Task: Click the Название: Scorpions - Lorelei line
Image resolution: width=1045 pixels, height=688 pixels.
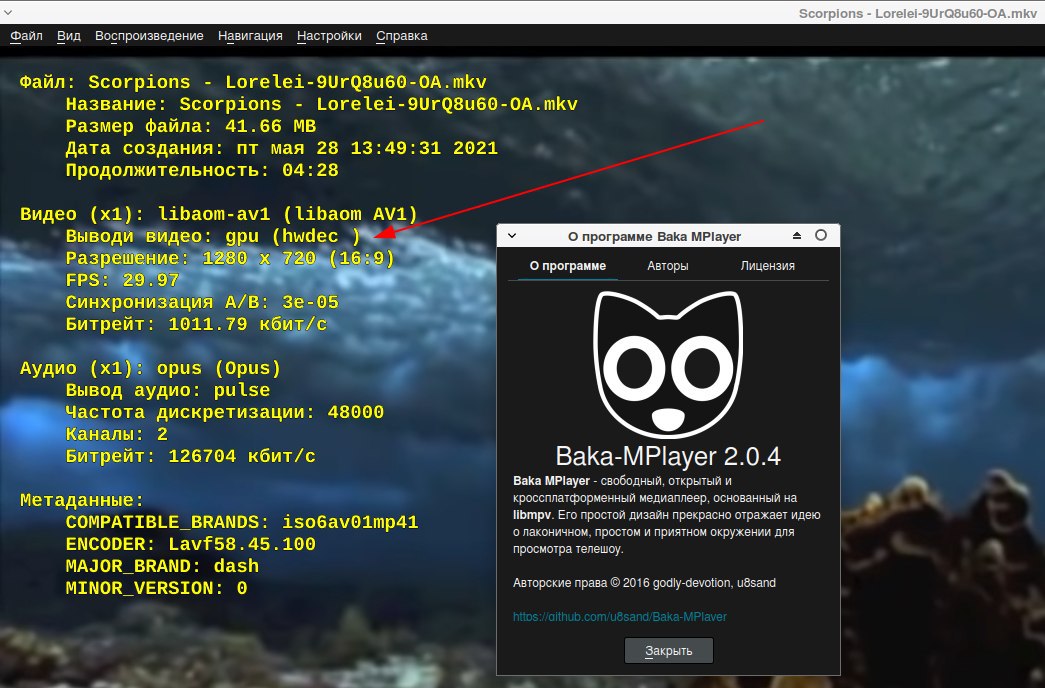Action: 321,104
